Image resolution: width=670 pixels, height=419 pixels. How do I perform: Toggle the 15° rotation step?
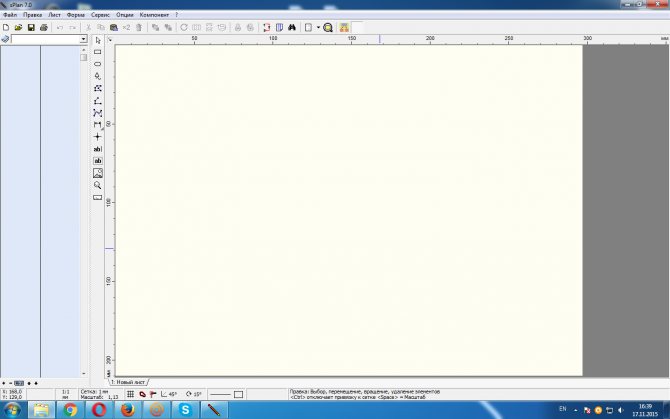click(194, 394)
